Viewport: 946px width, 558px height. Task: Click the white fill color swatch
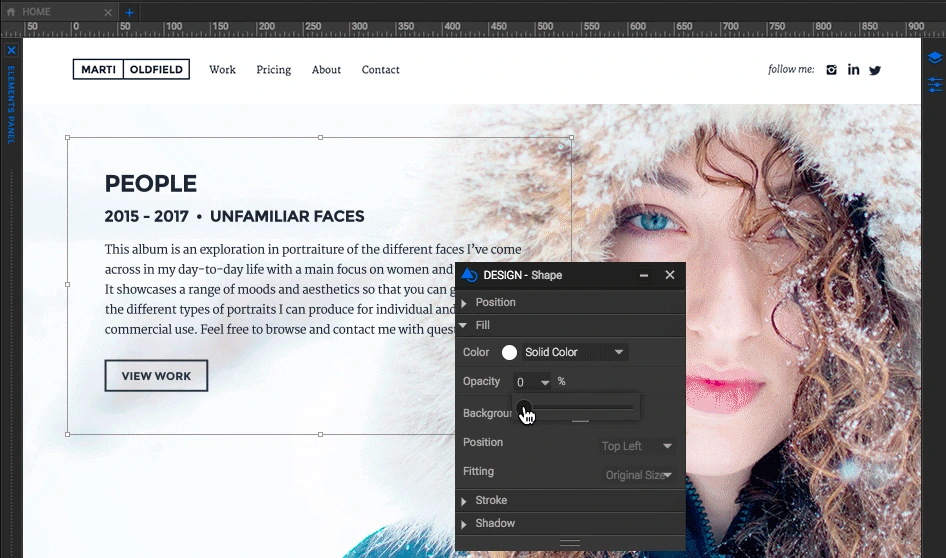point(509,352)
